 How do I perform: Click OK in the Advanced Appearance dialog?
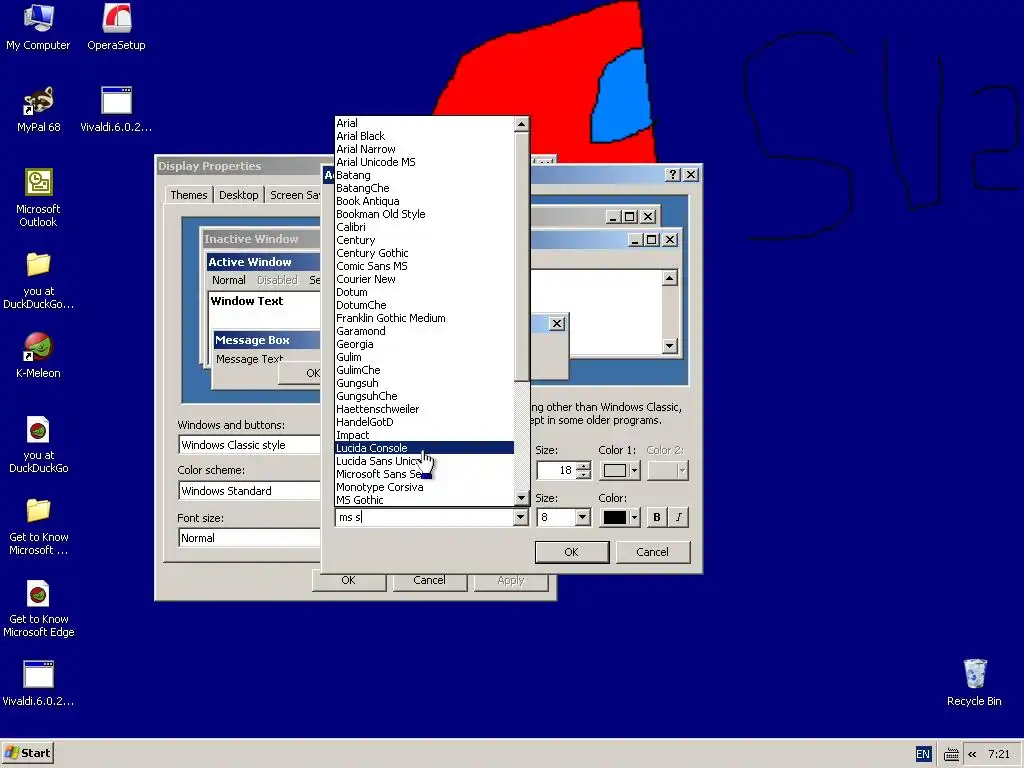(571, 552)
